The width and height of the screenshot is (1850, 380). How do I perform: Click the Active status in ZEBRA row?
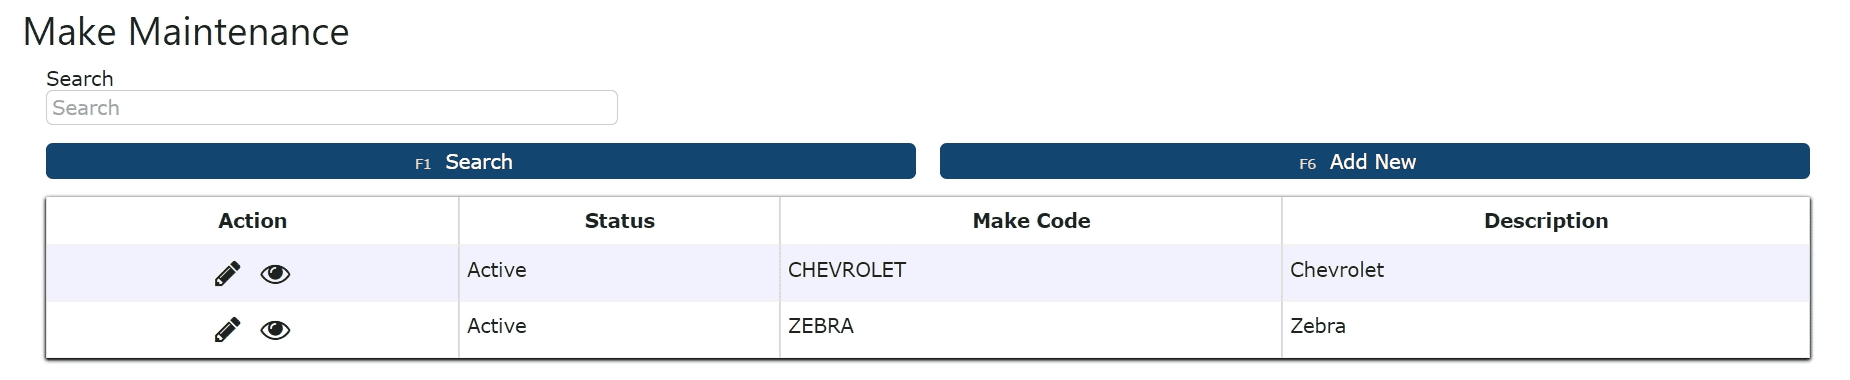(497, 326)
